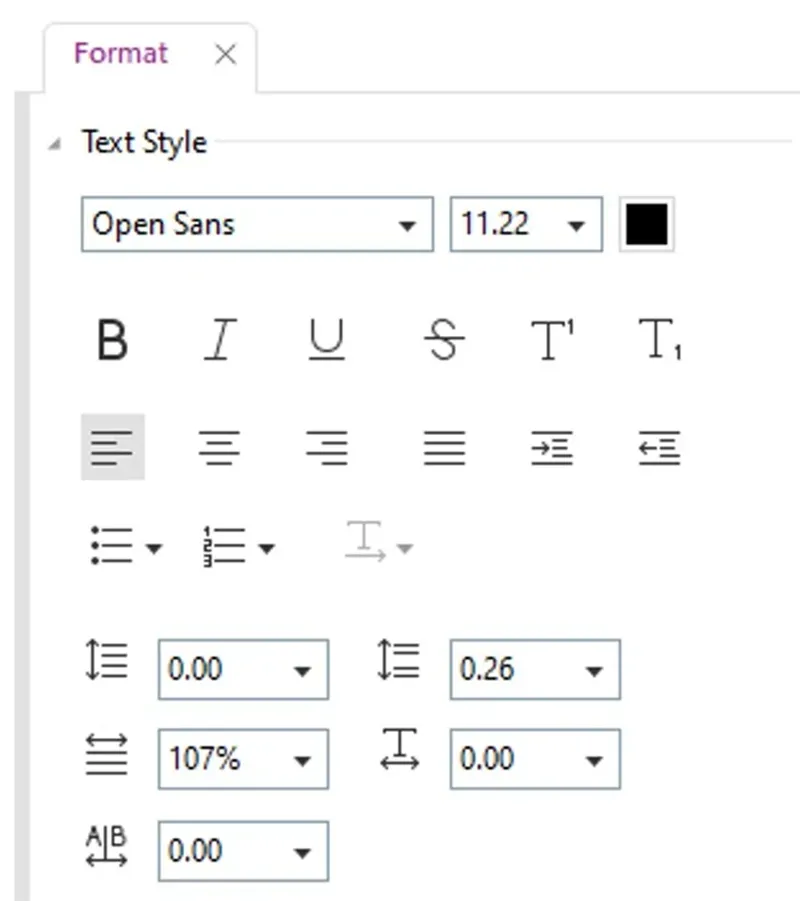This screenshot has width=800, height=901.
Task: Underline the selected text
Action: point(328,341)
